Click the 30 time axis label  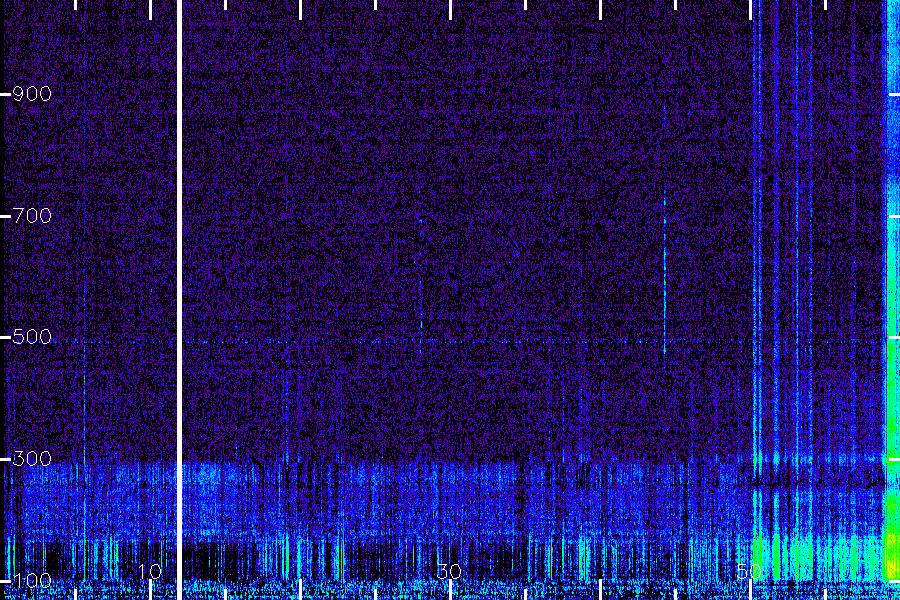[x=449, y=571]
